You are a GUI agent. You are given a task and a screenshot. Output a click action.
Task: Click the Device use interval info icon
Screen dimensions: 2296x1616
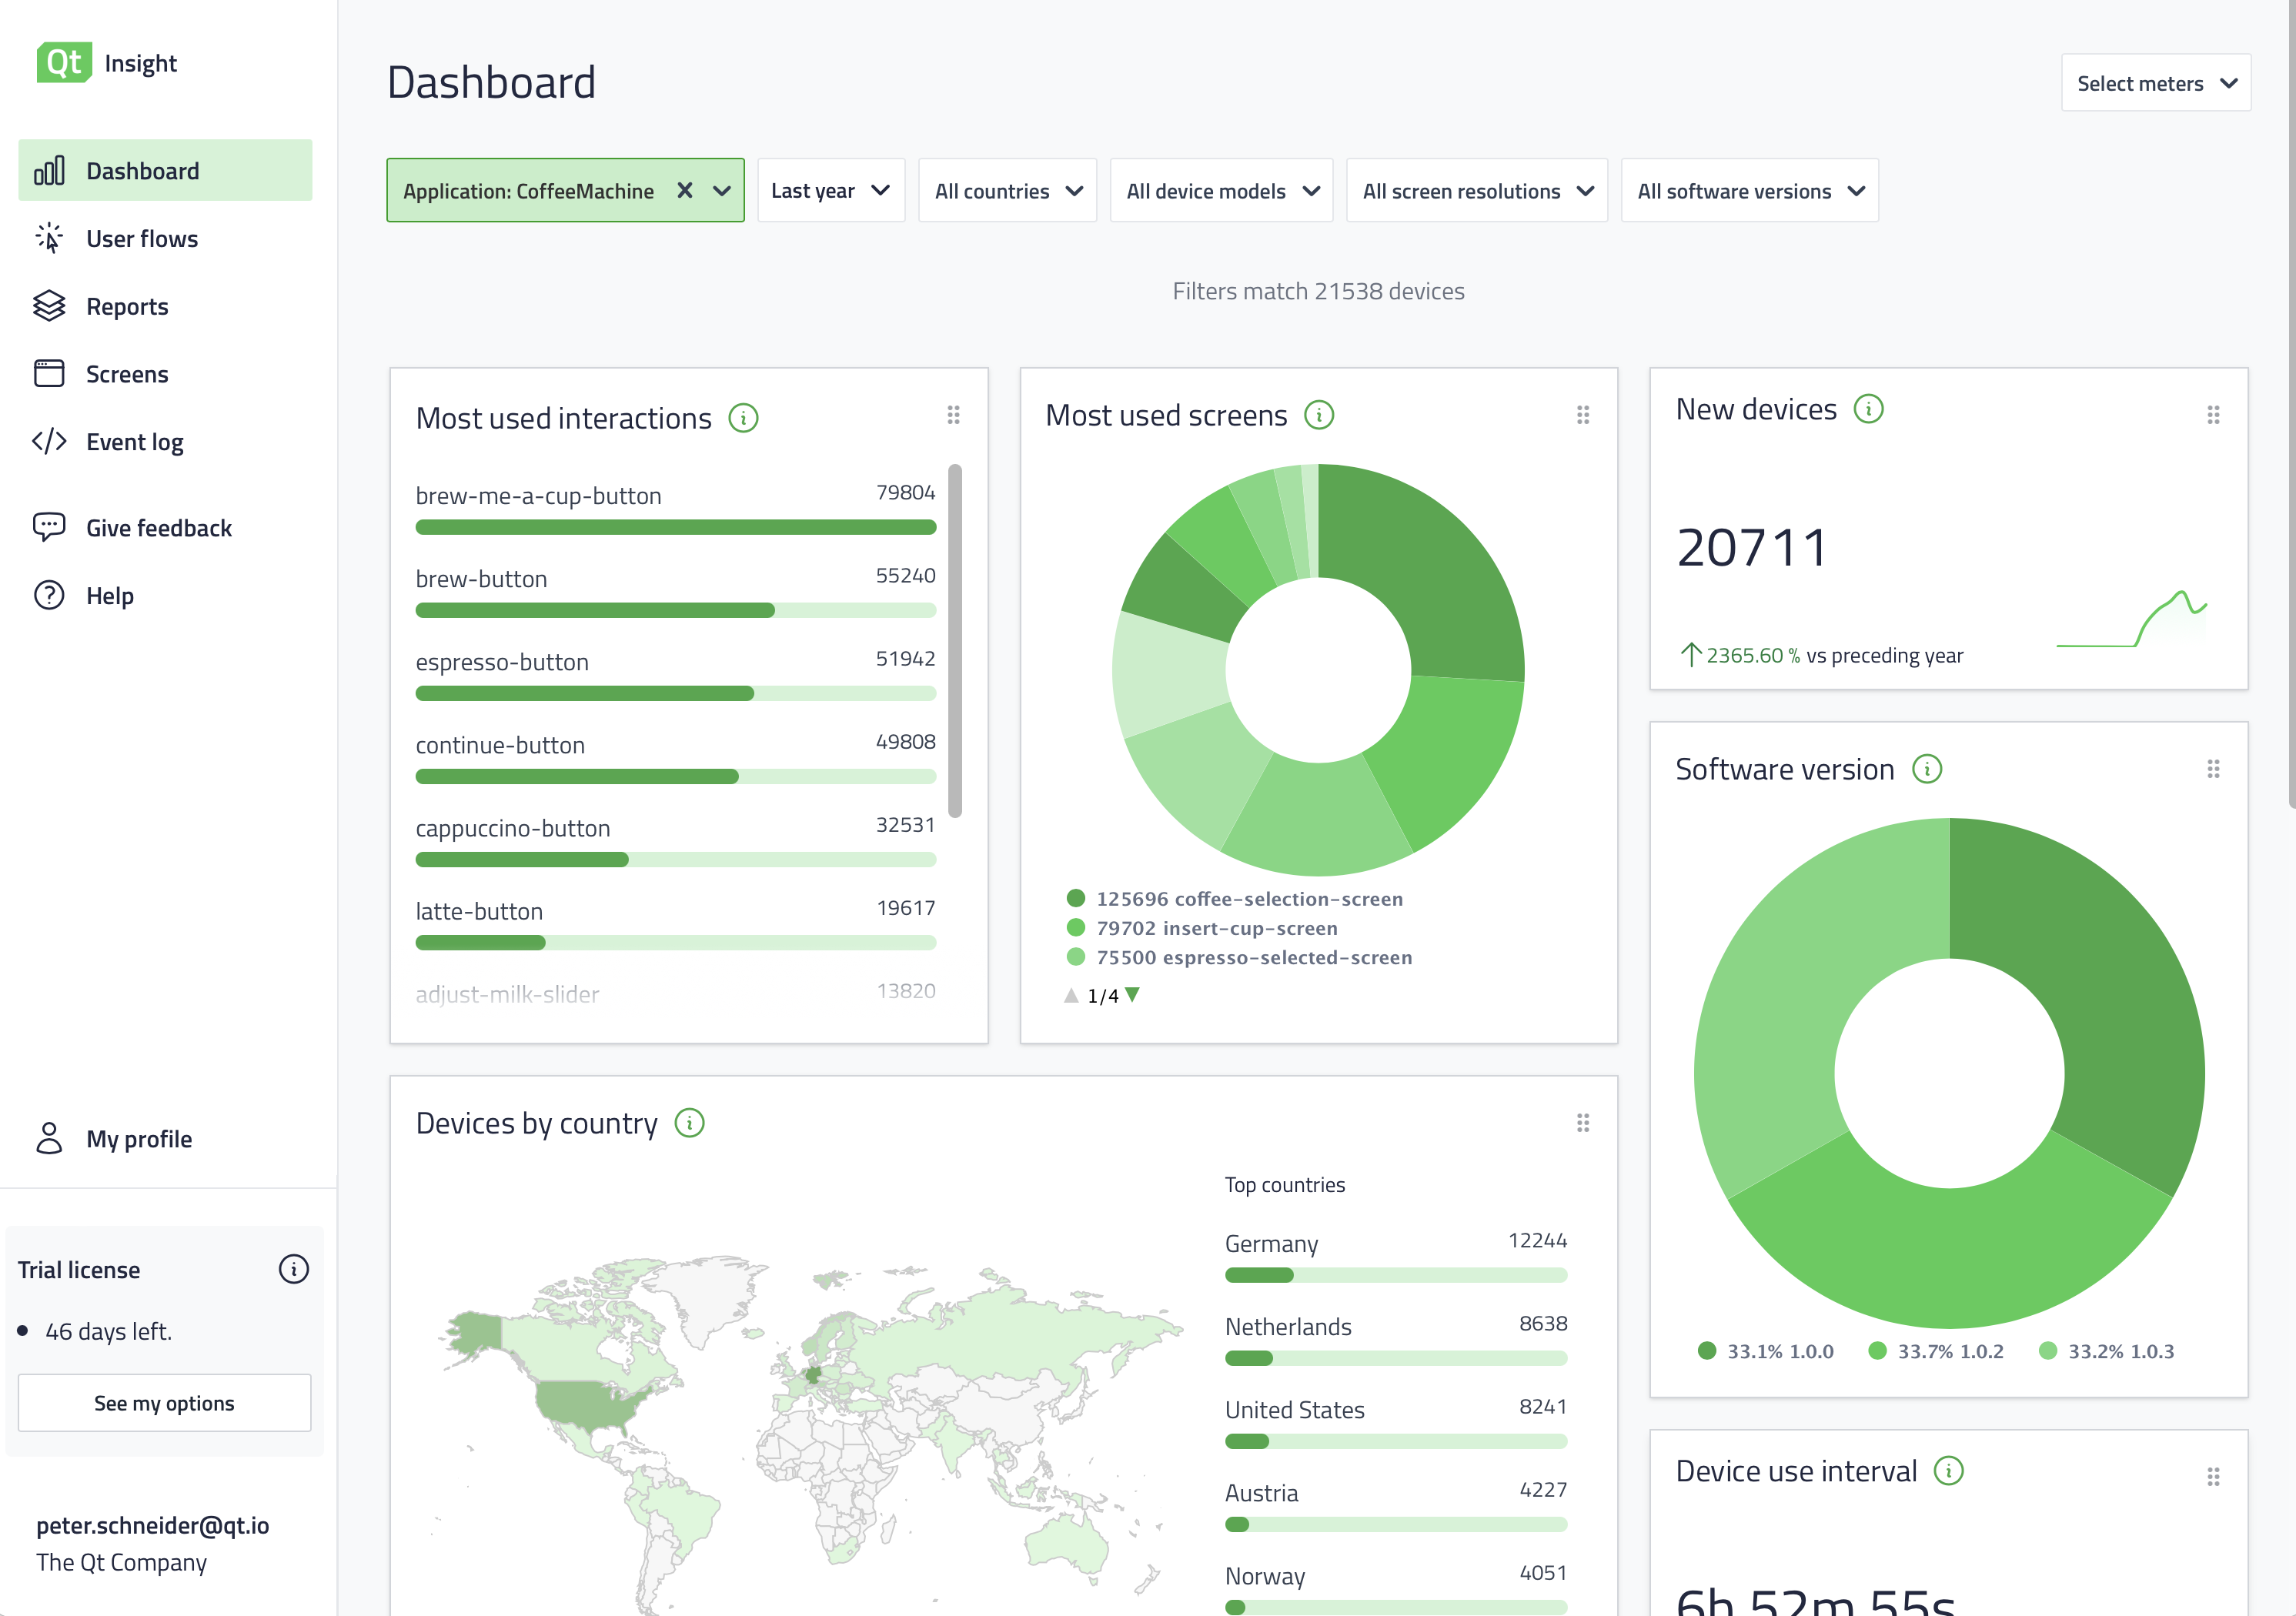[x=1948, y=1471]
